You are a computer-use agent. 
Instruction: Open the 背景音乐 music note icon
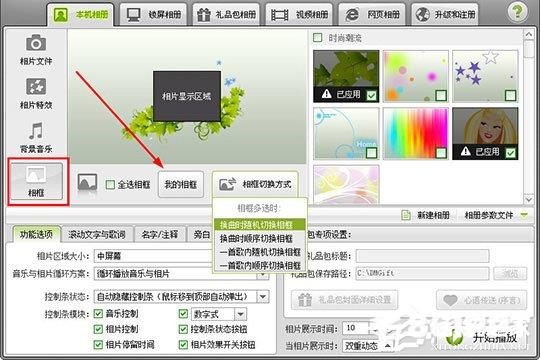point(36,131)
